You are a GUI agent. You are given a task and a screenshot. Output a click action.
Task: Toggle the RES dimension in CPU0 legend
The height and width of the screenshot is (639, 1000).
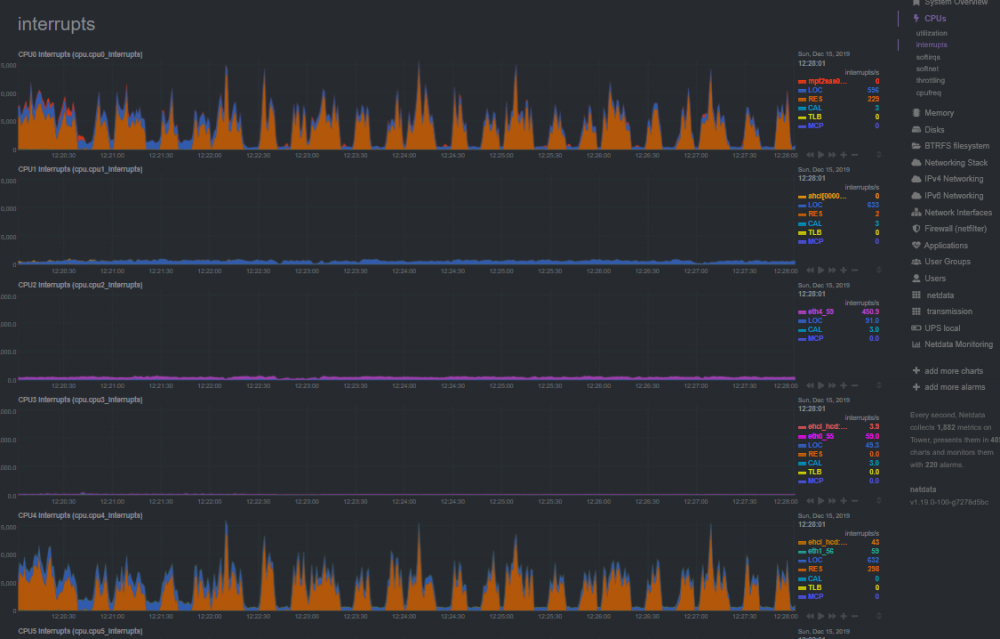tap(815, 99)
